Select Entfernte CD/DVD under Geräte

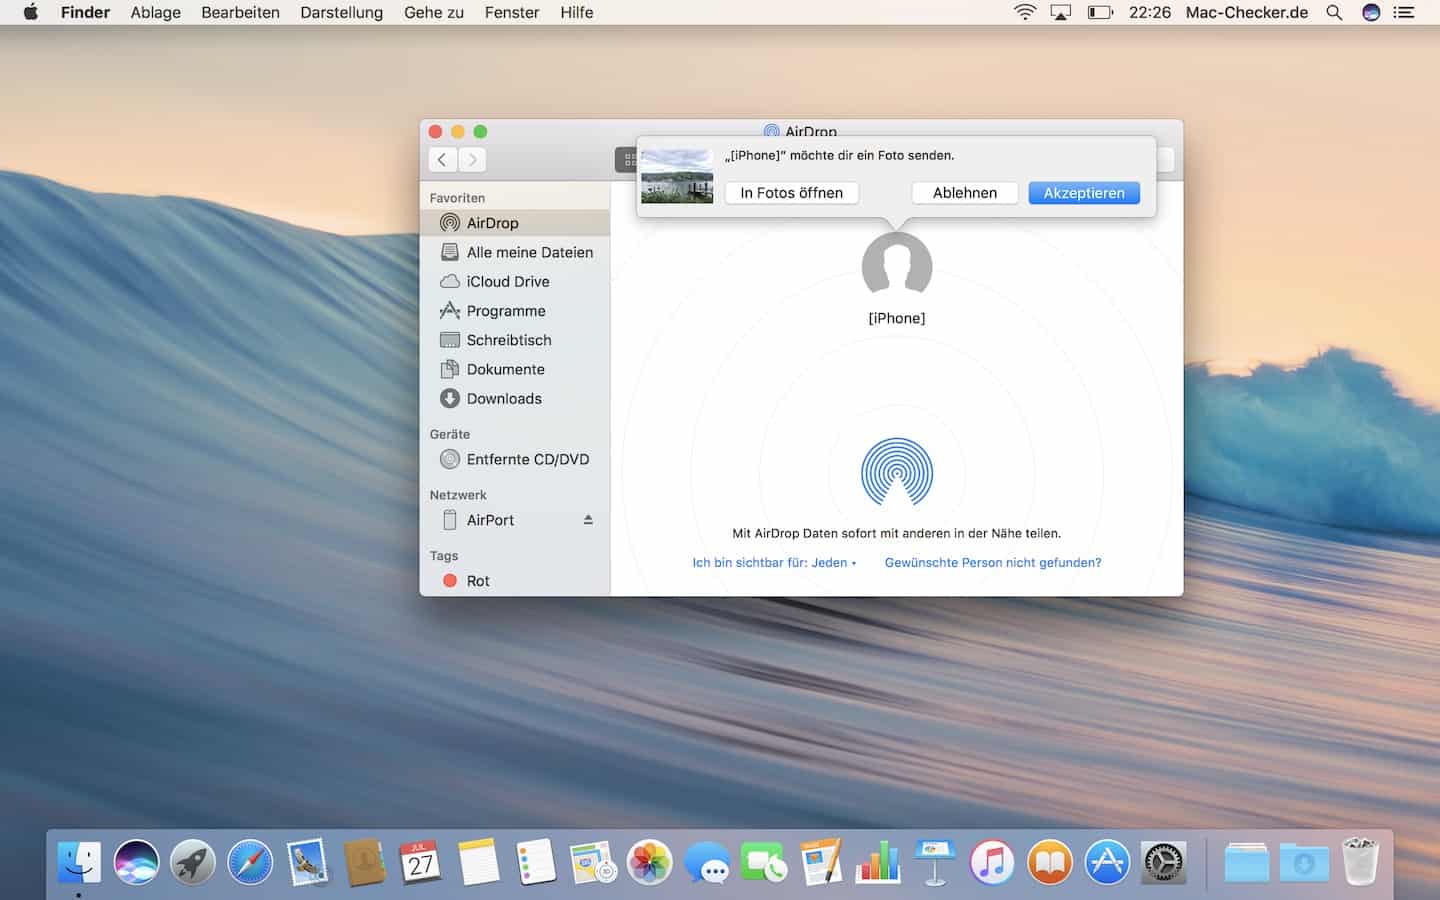click(515, 459)
